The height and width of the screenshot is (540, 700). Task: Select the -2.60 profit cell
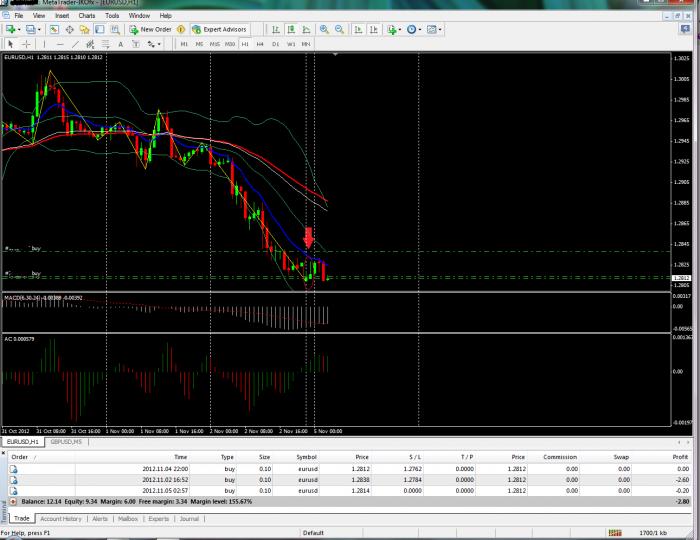tap(683, 480)
